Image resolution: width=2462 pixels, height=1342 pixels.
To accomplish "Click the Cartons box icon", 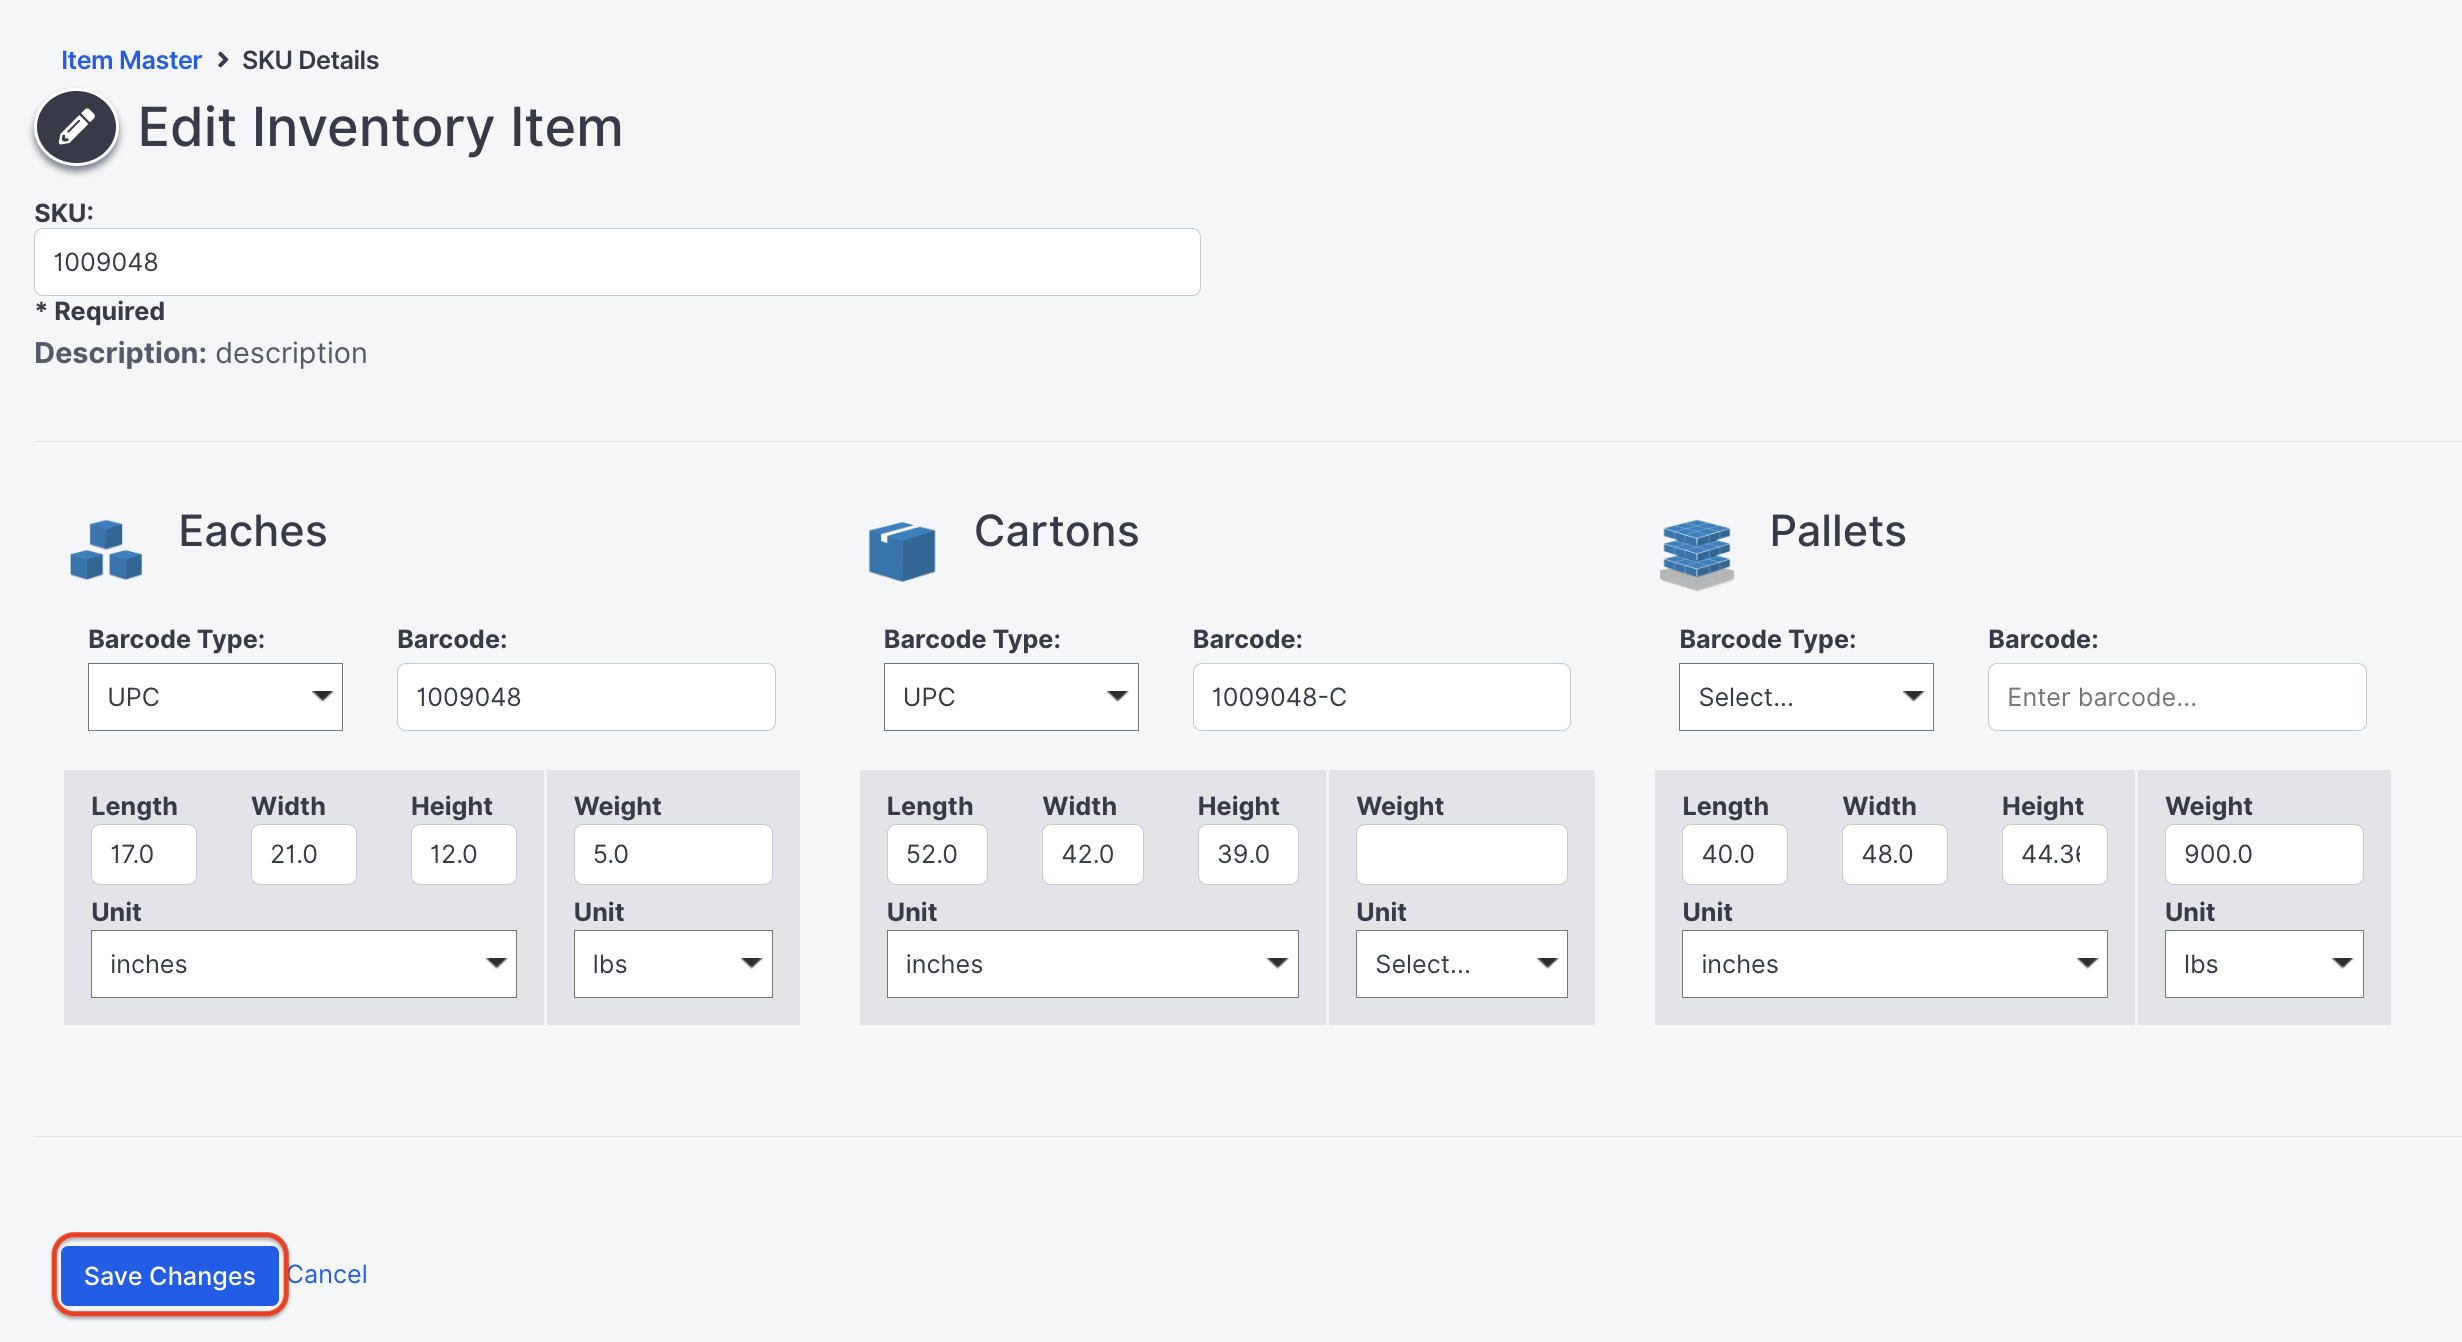I will click(x=902, y=551).
